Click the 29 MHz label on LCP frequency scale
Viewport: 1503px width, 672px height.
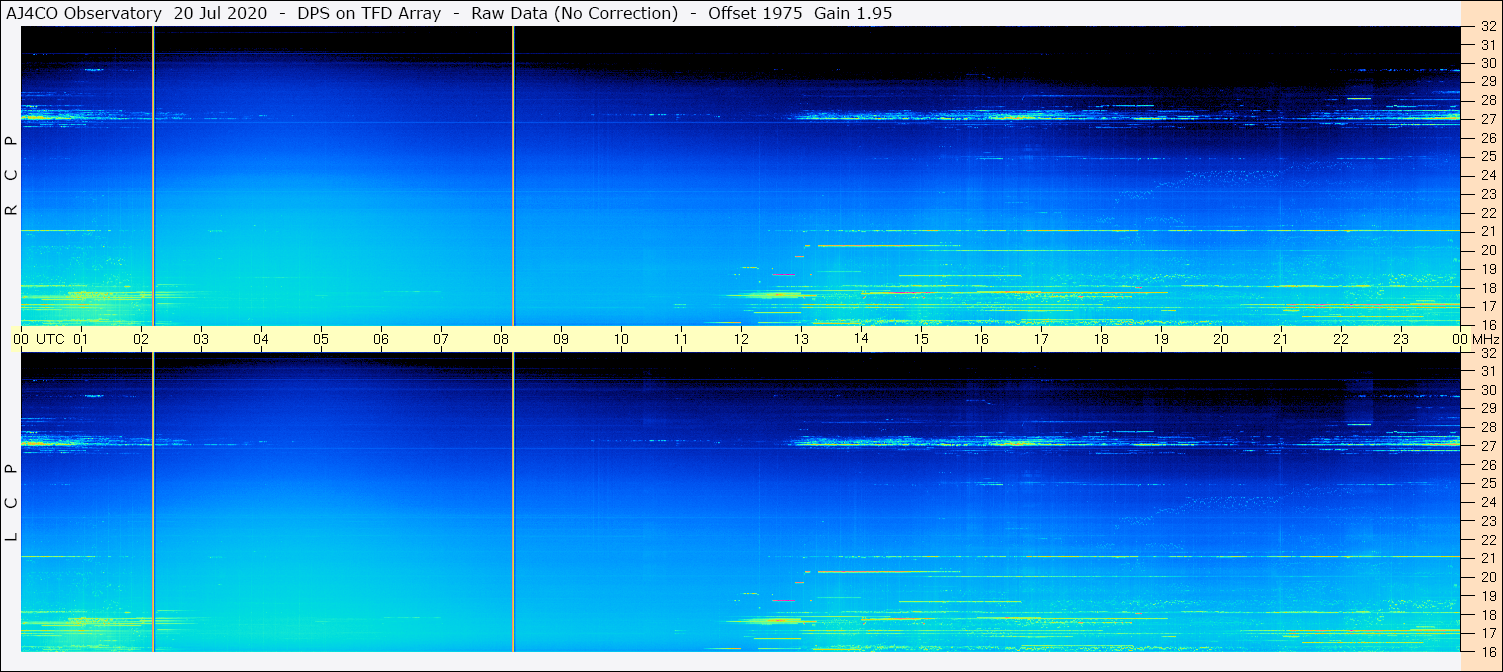(x=1488, y=408)
